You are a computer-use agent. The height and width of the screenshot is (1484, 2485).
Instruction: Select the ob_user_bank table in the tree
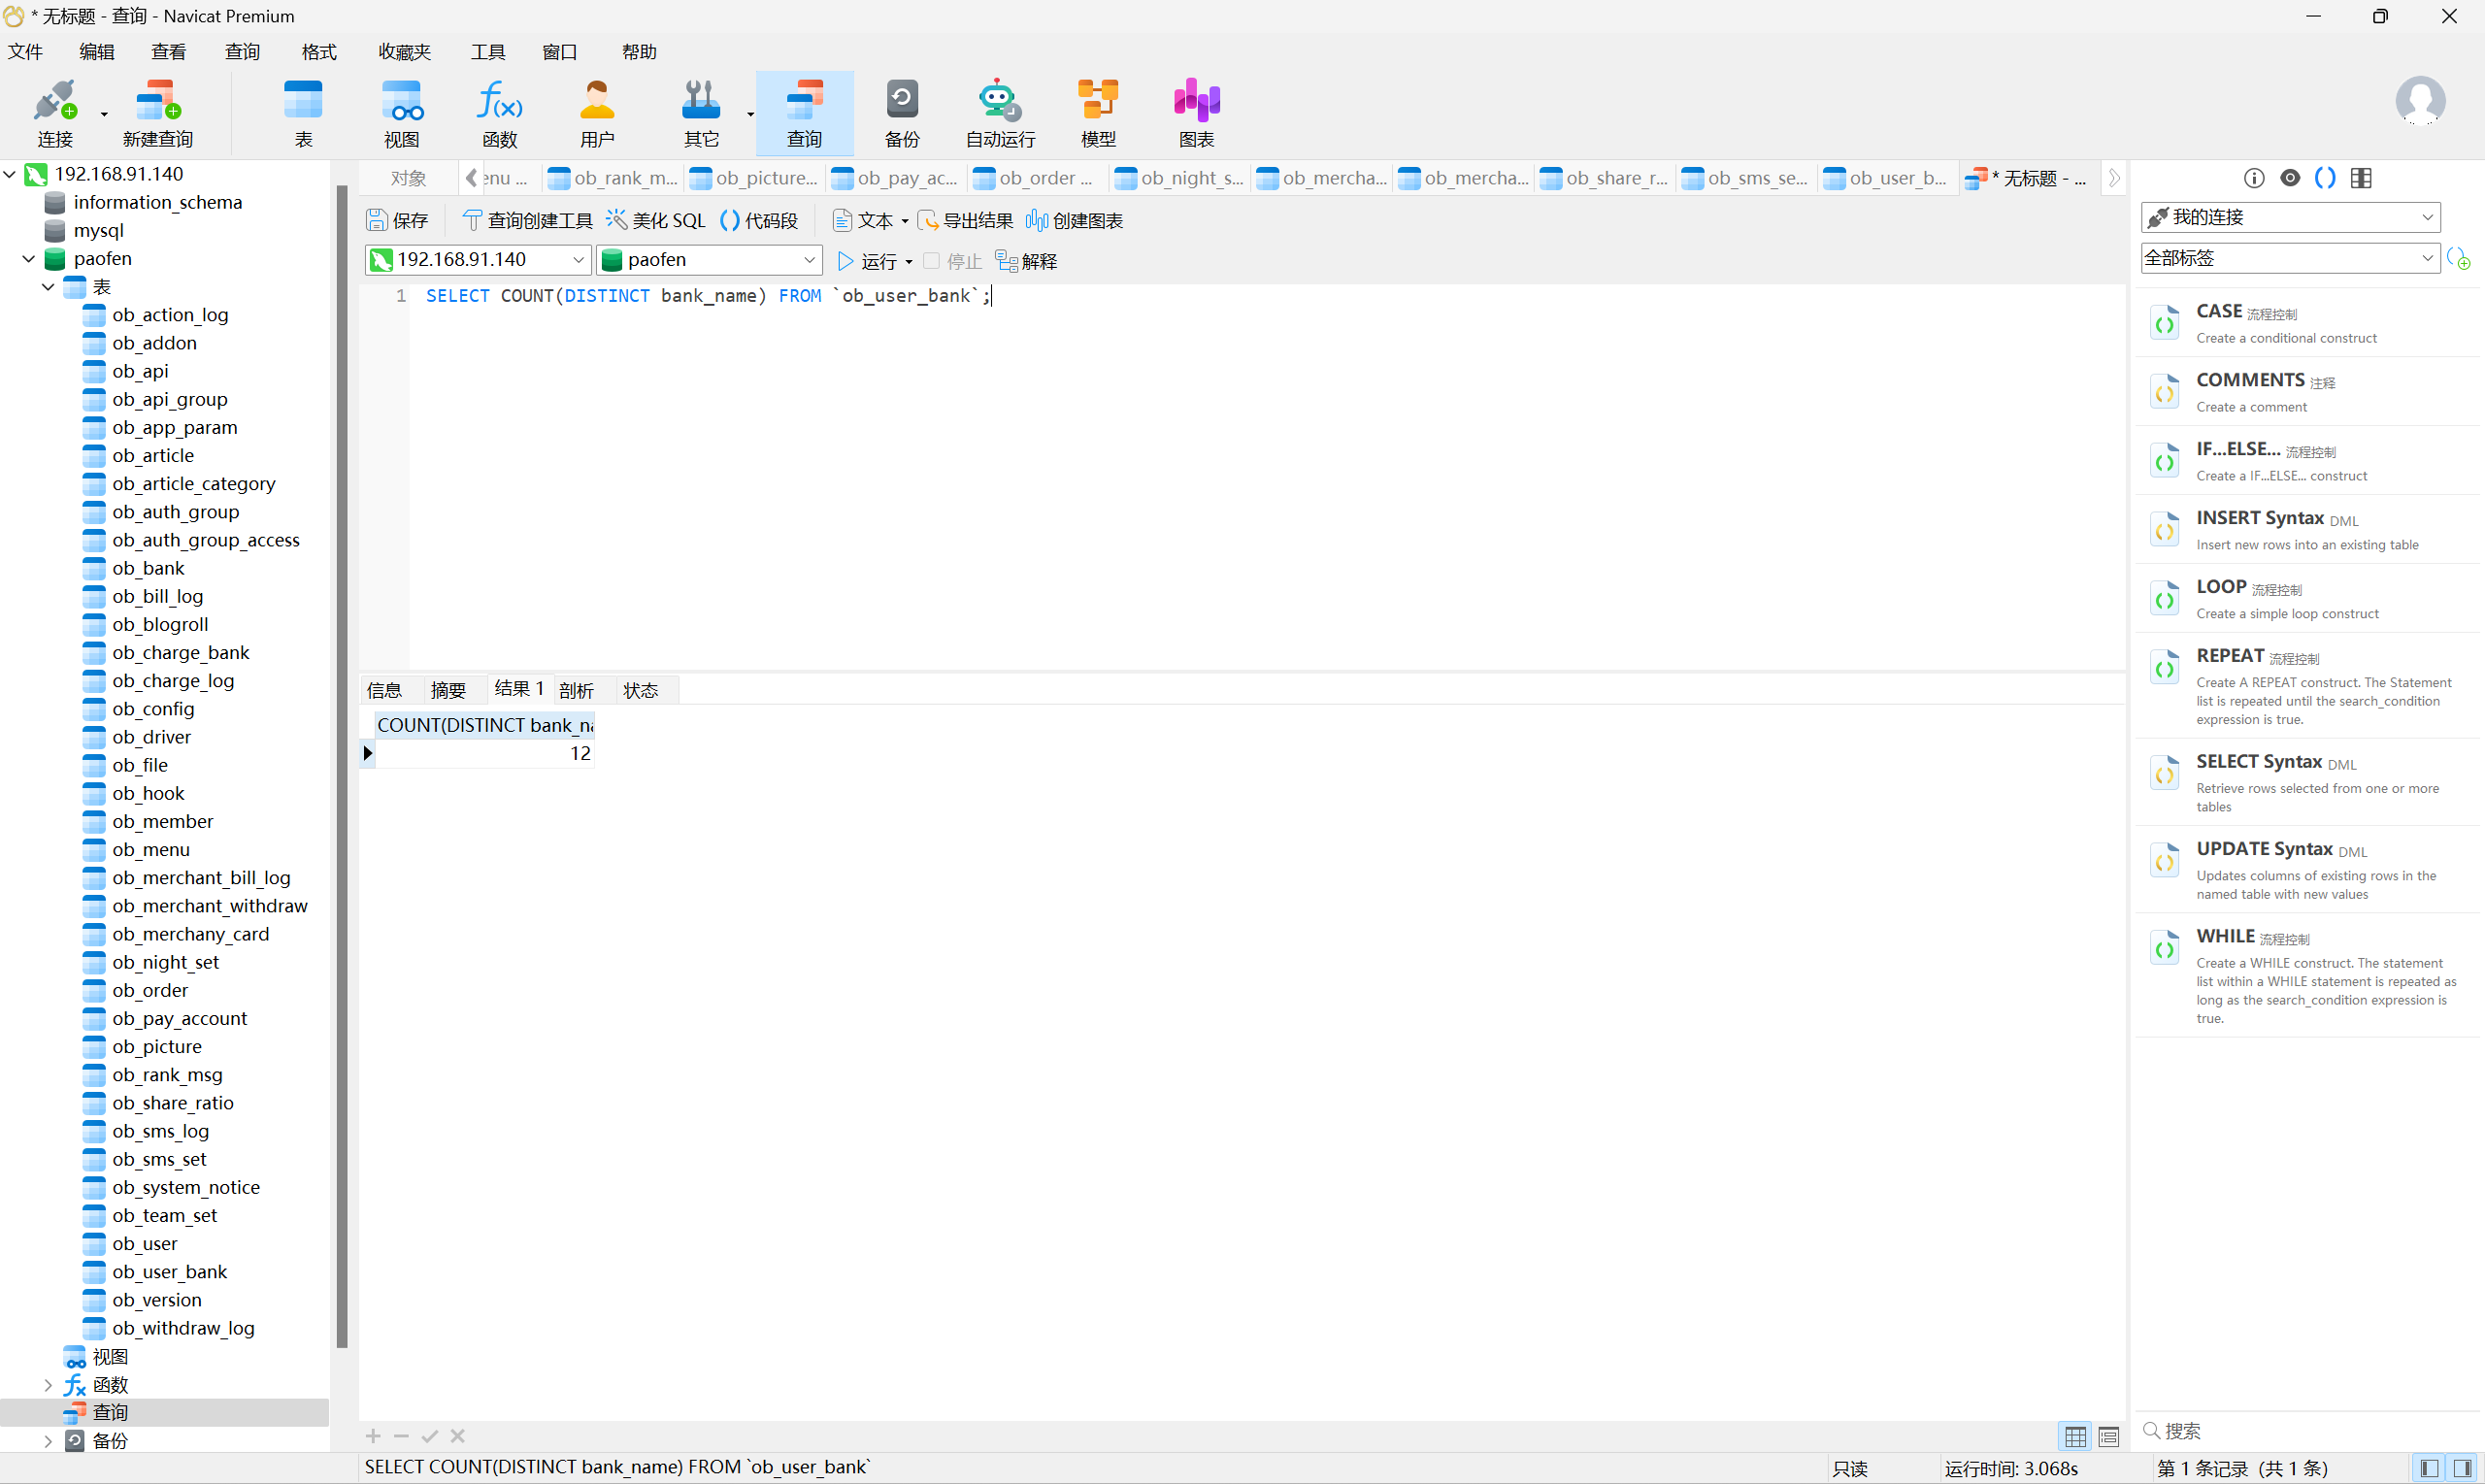coord(169,1272)
